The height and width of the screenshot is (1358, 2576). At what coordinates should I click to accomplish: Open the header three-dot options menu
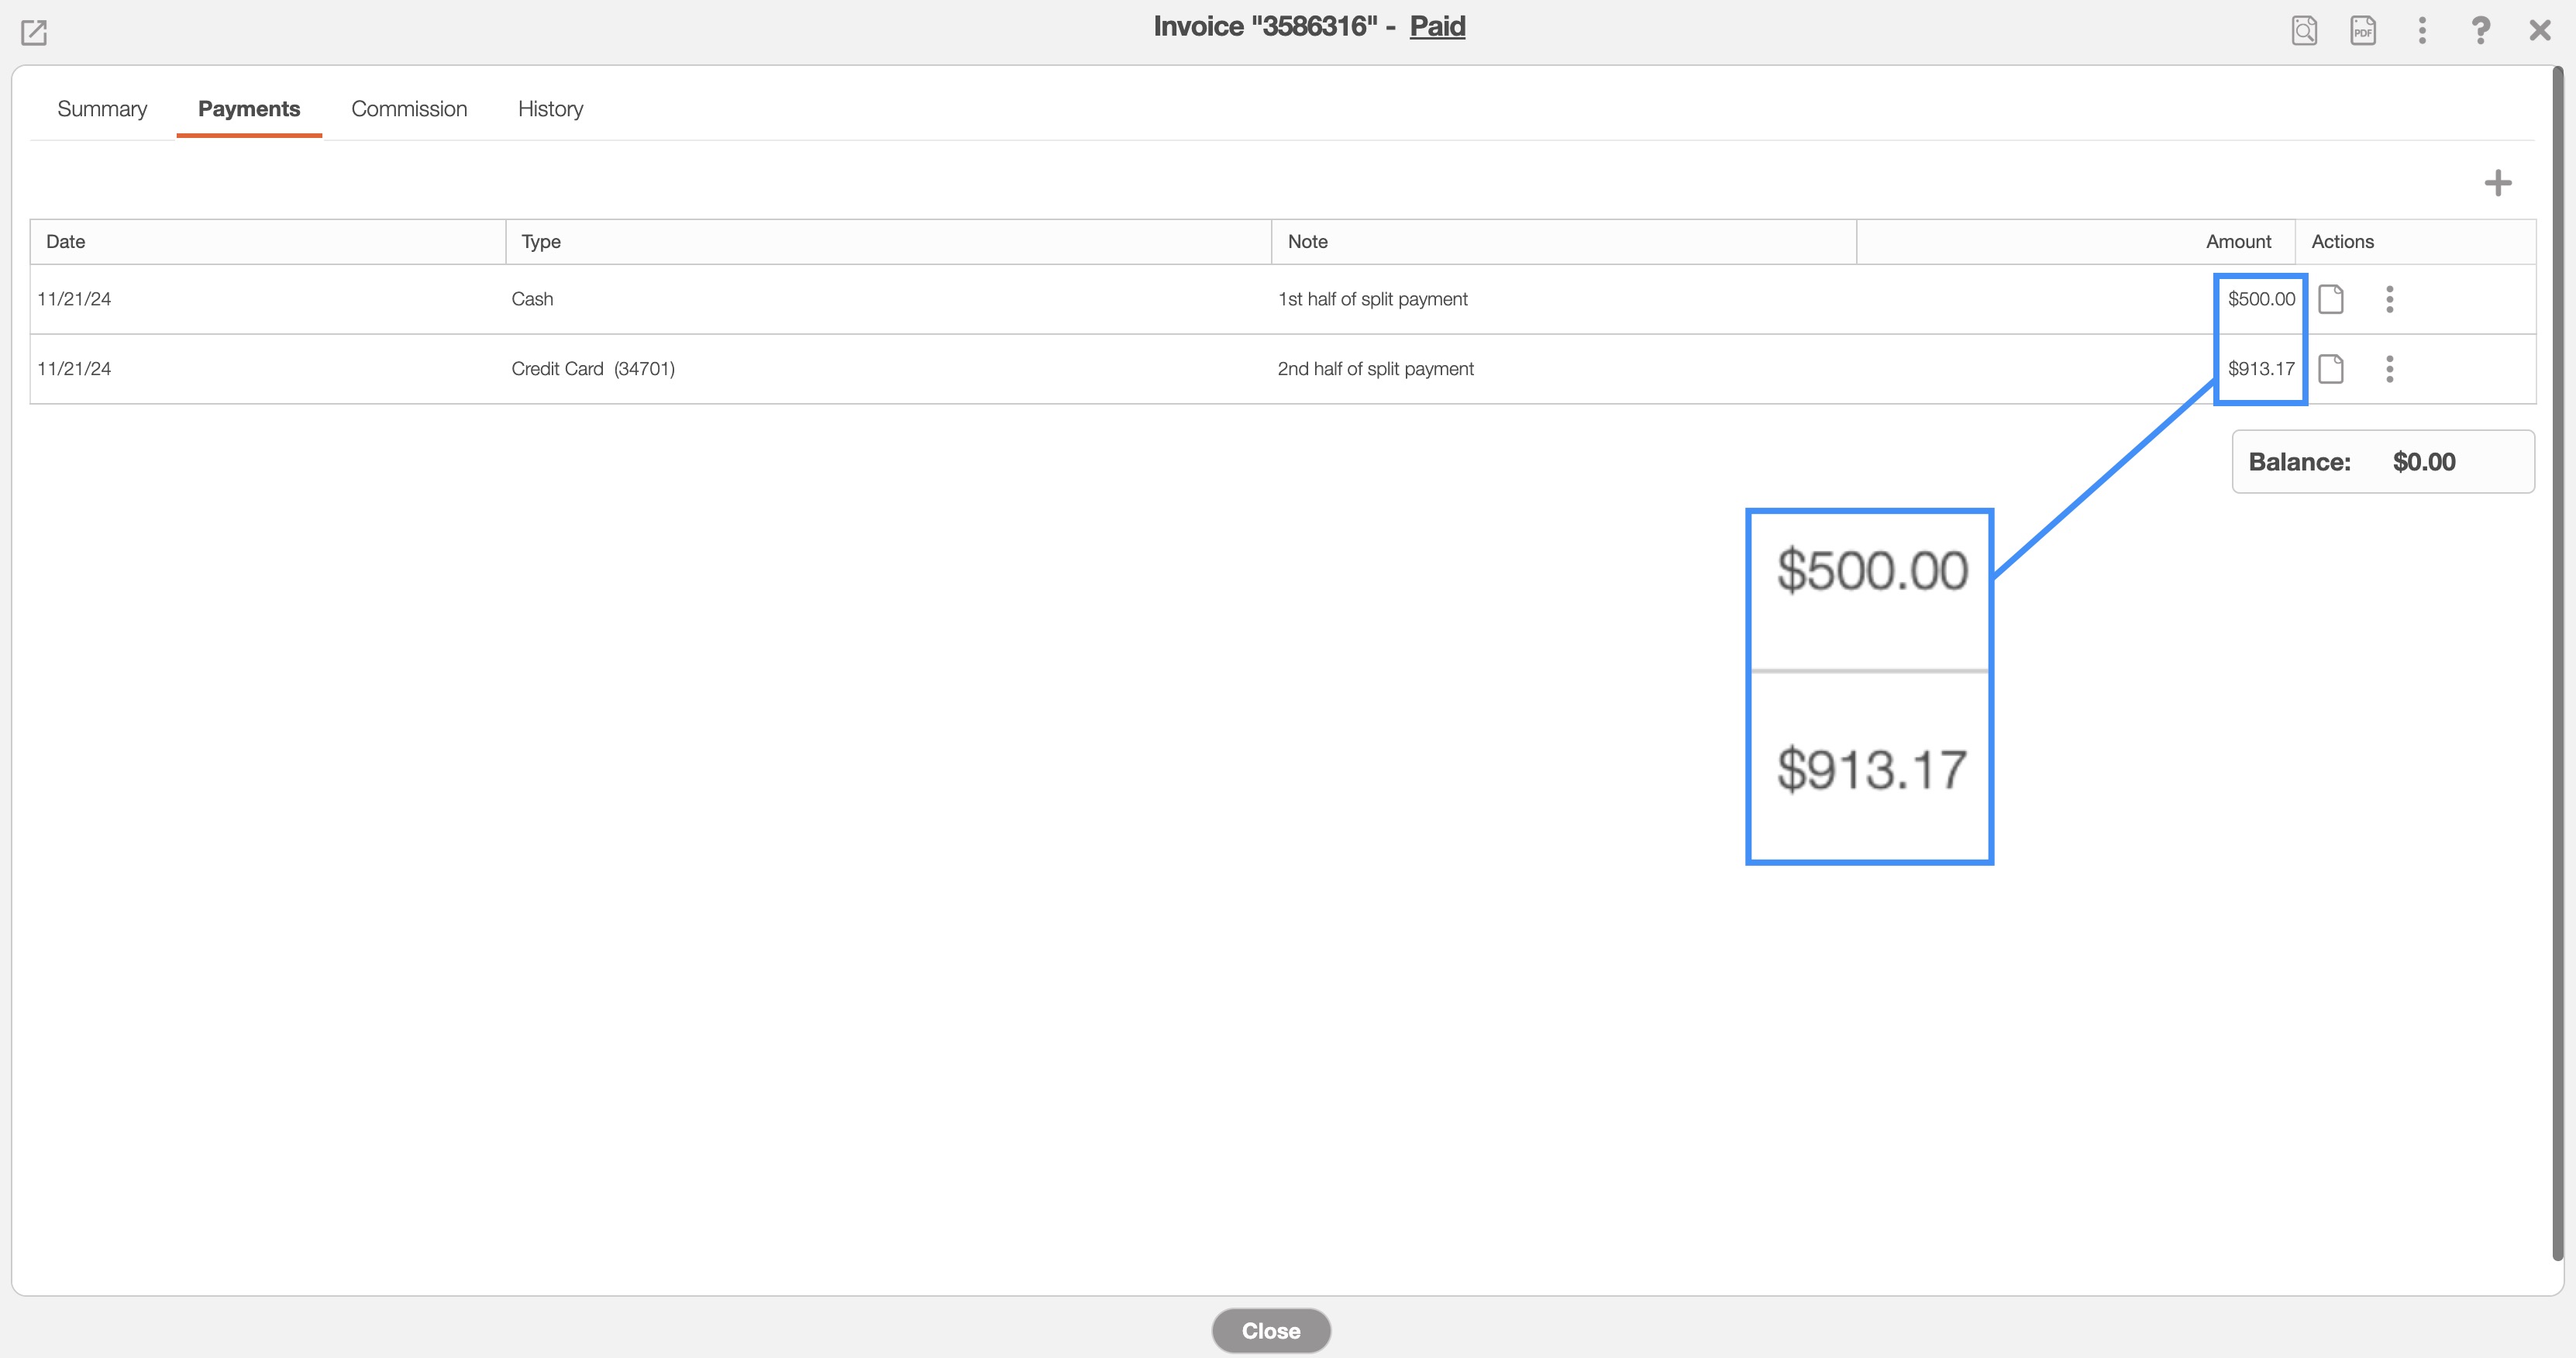click(x=2422, y=30)
